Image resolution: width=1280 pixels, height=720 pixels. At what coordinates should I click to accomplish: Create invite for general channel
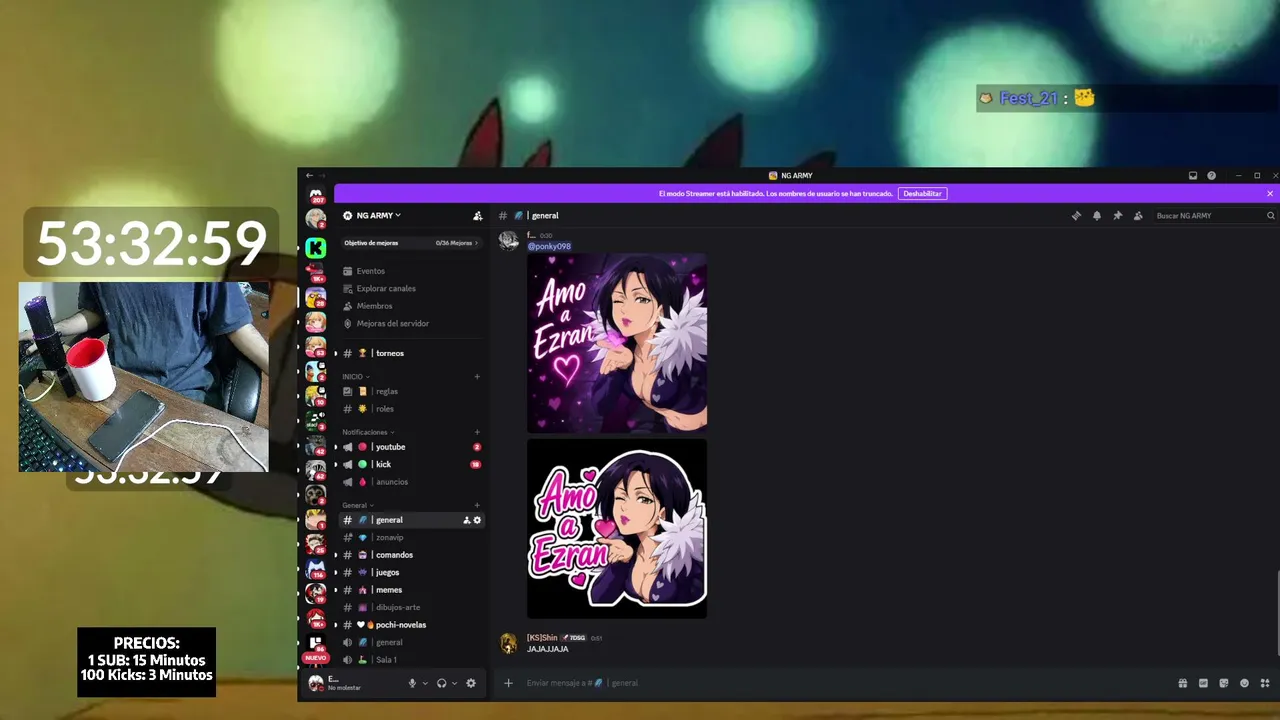pyautogui.click(x=467, y=520)
